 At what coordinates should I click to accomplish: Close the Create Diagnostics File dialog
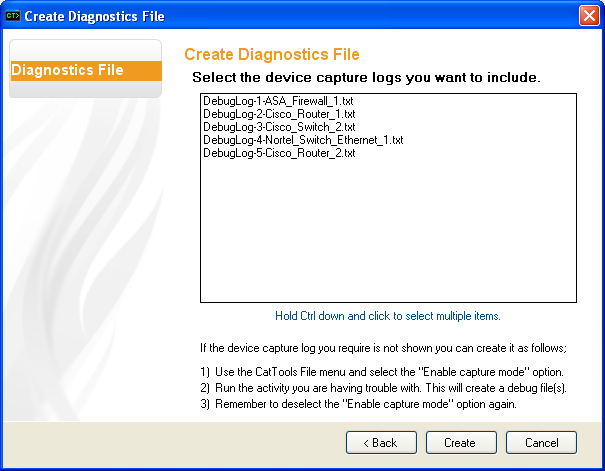click(589, 16)
